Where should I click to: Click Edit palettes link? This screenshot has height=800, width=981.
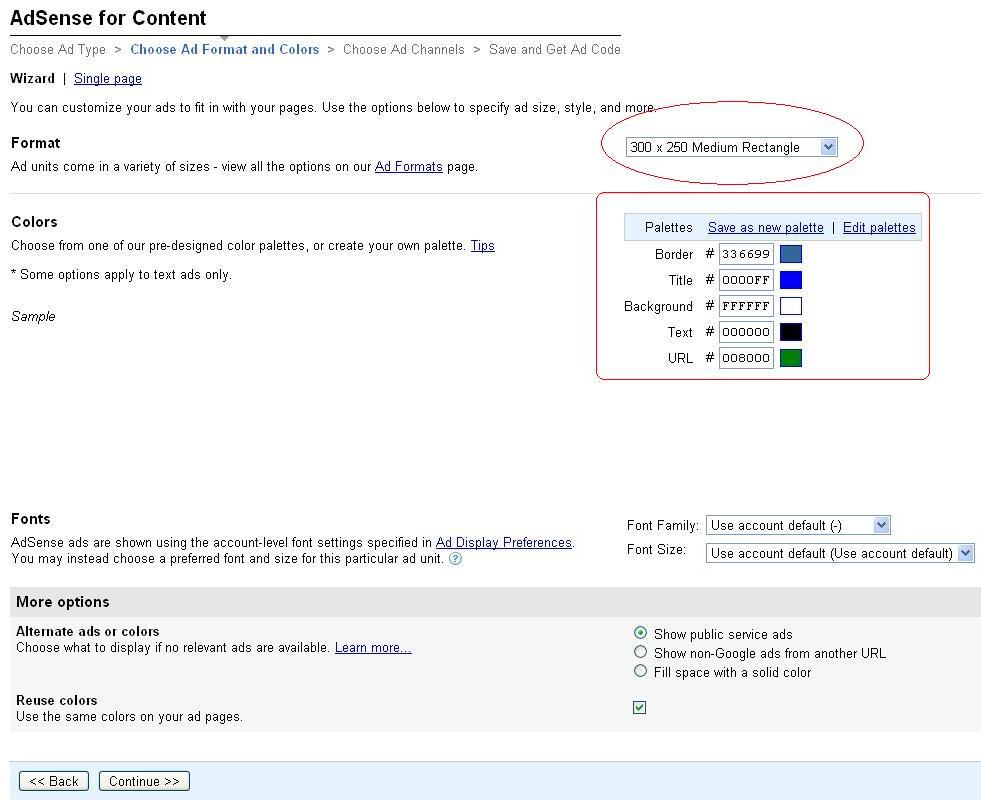tap(879, 228)
